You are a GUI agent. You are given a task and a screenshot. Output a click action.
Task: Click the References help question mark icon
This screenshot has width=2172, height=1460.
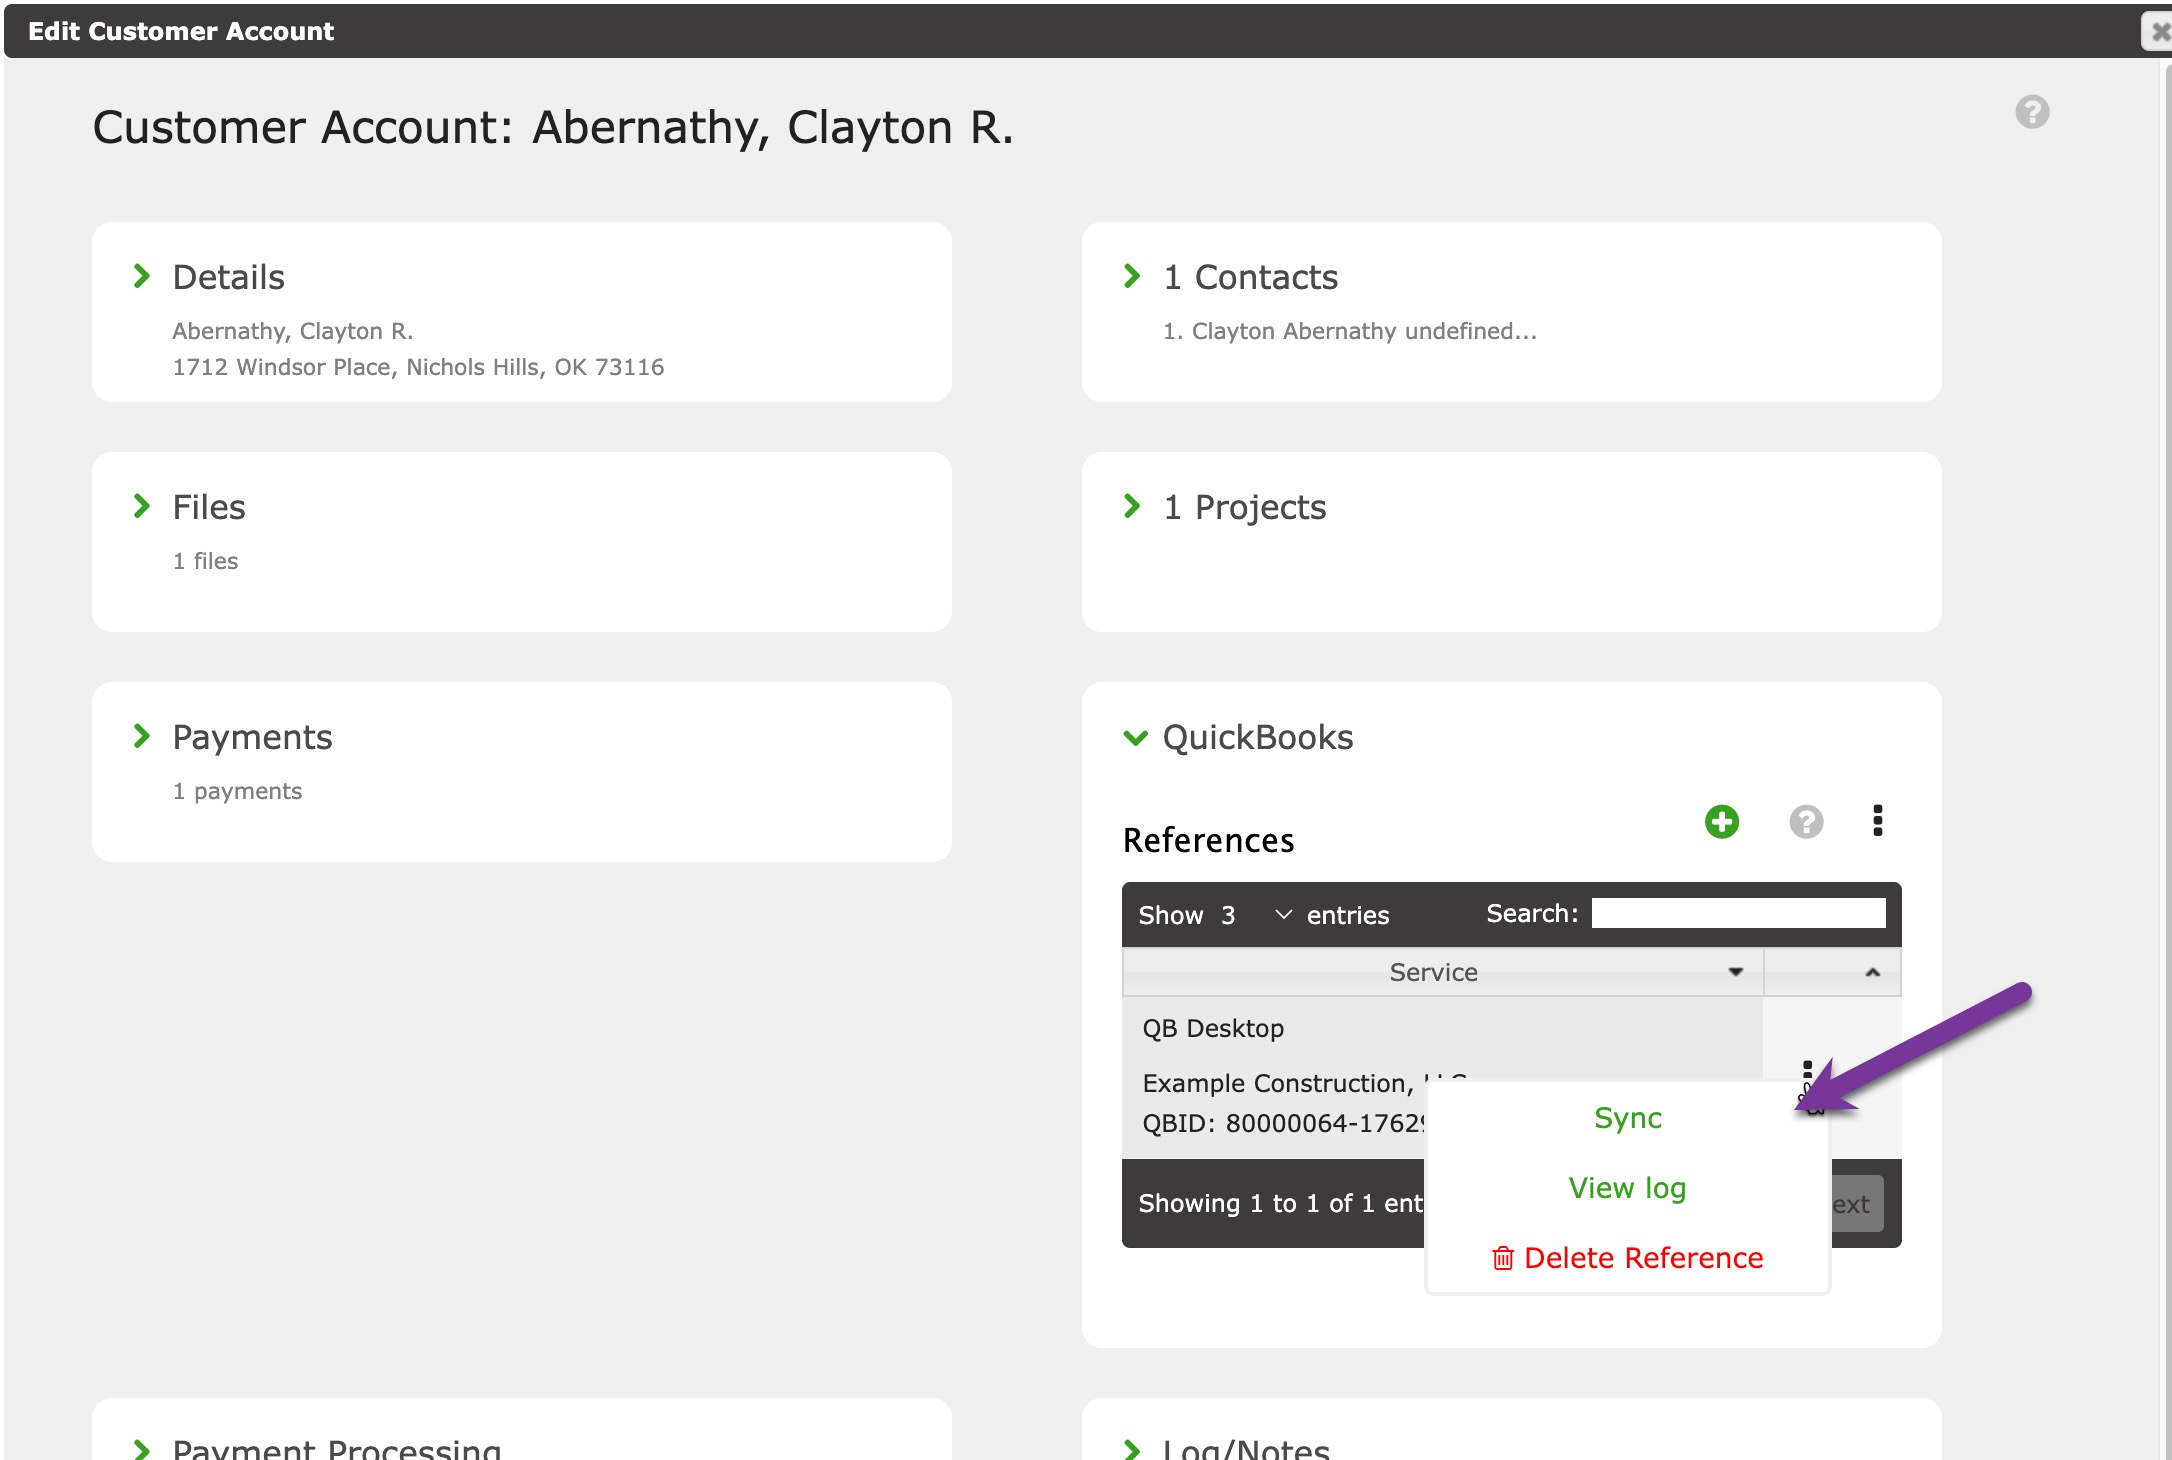[1805, 822]
